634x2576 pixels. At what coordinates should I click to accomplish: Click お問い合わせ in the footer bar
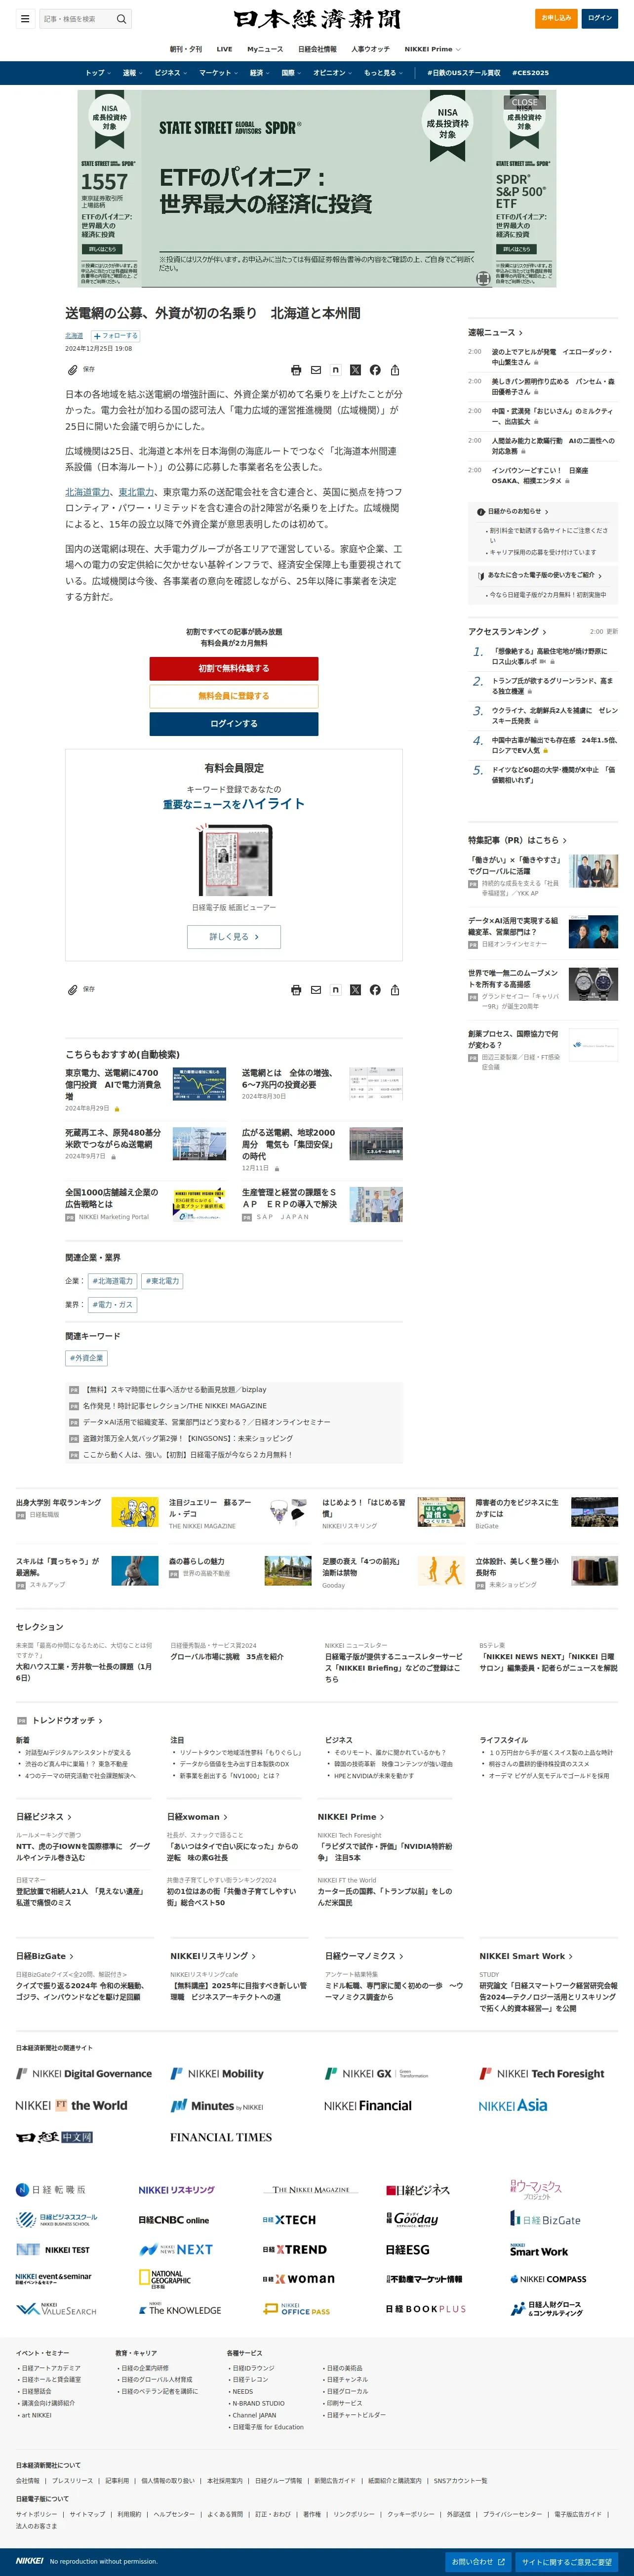pyautogui.click(x=478, y=2561)
